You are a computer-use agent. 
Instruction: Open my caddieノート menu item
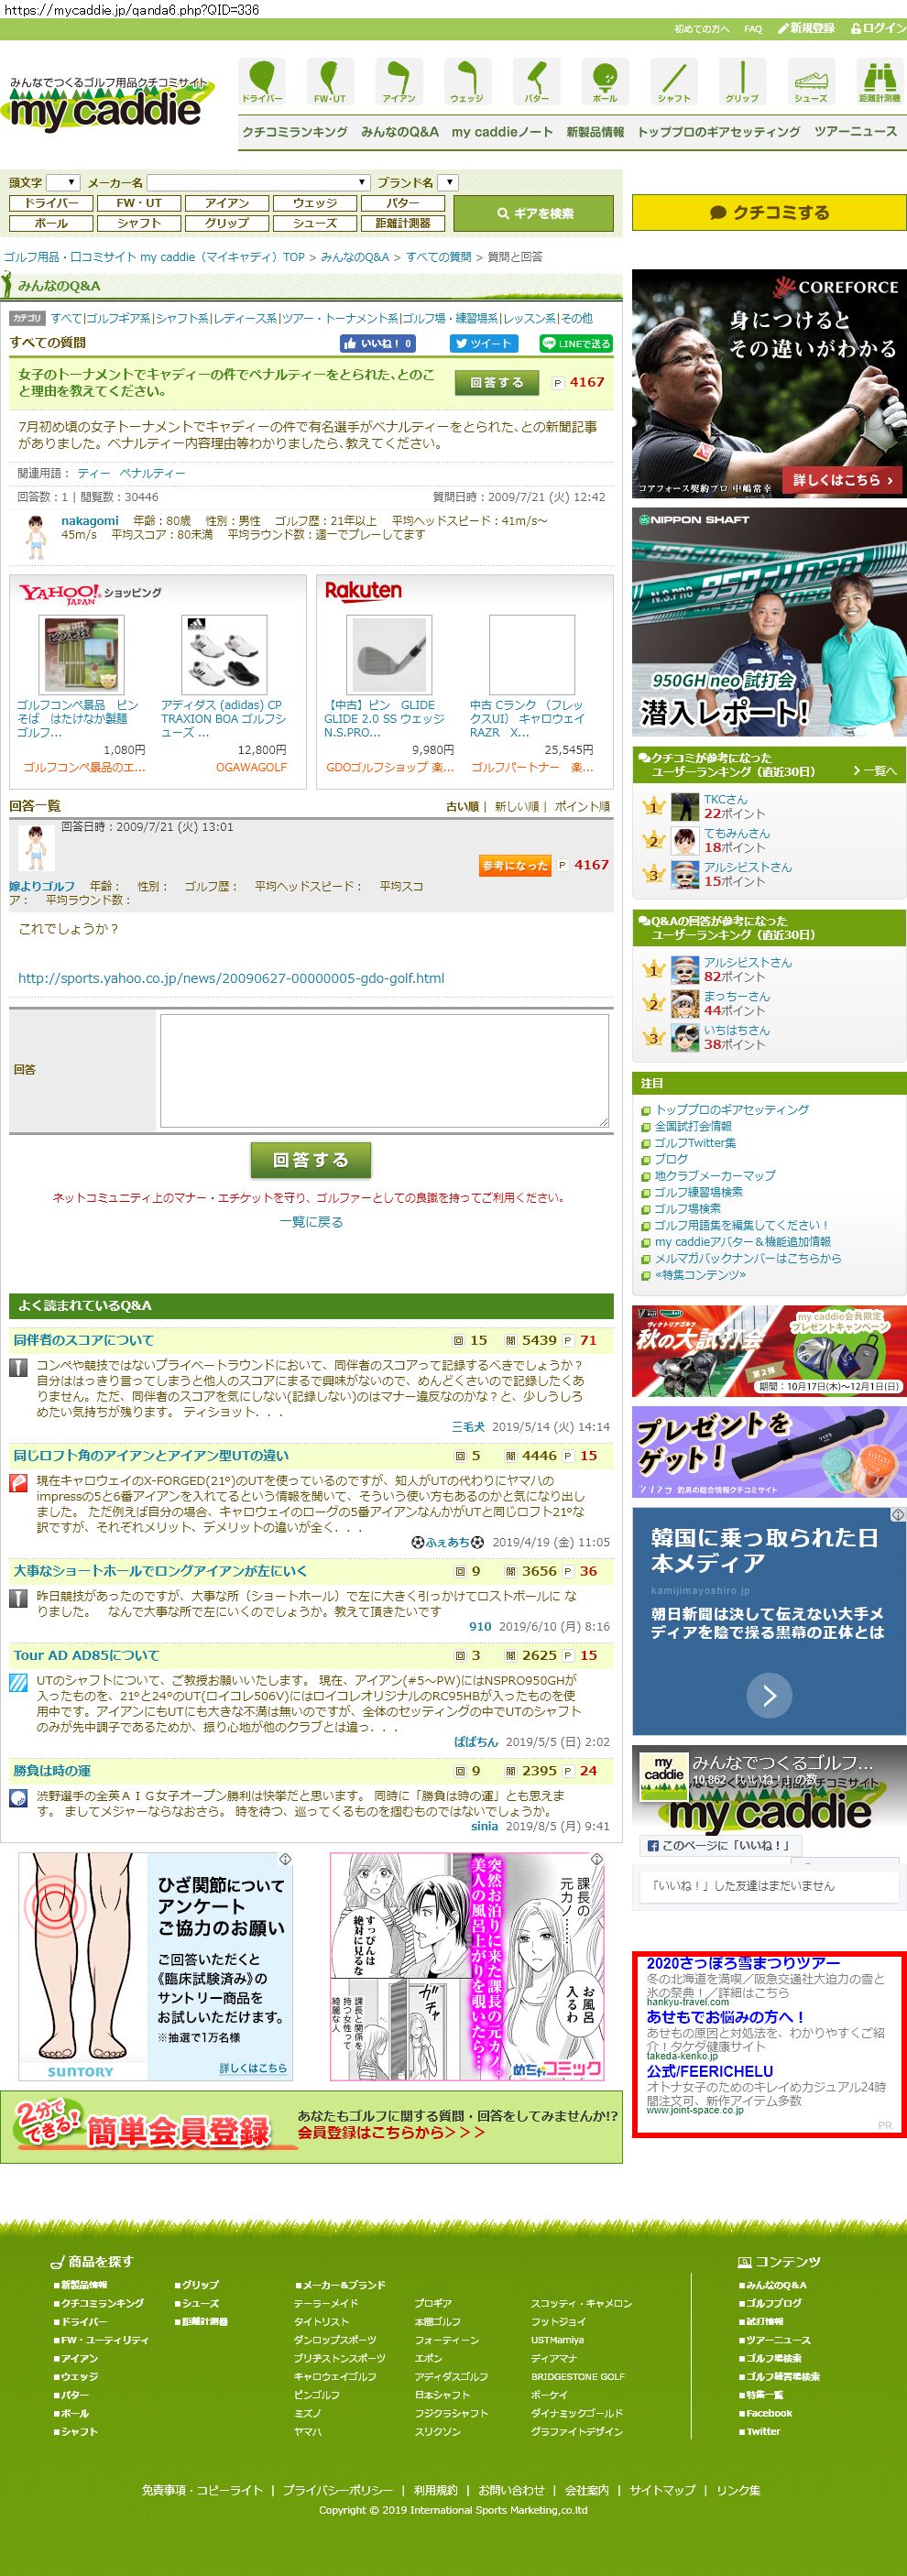point(502,132)
